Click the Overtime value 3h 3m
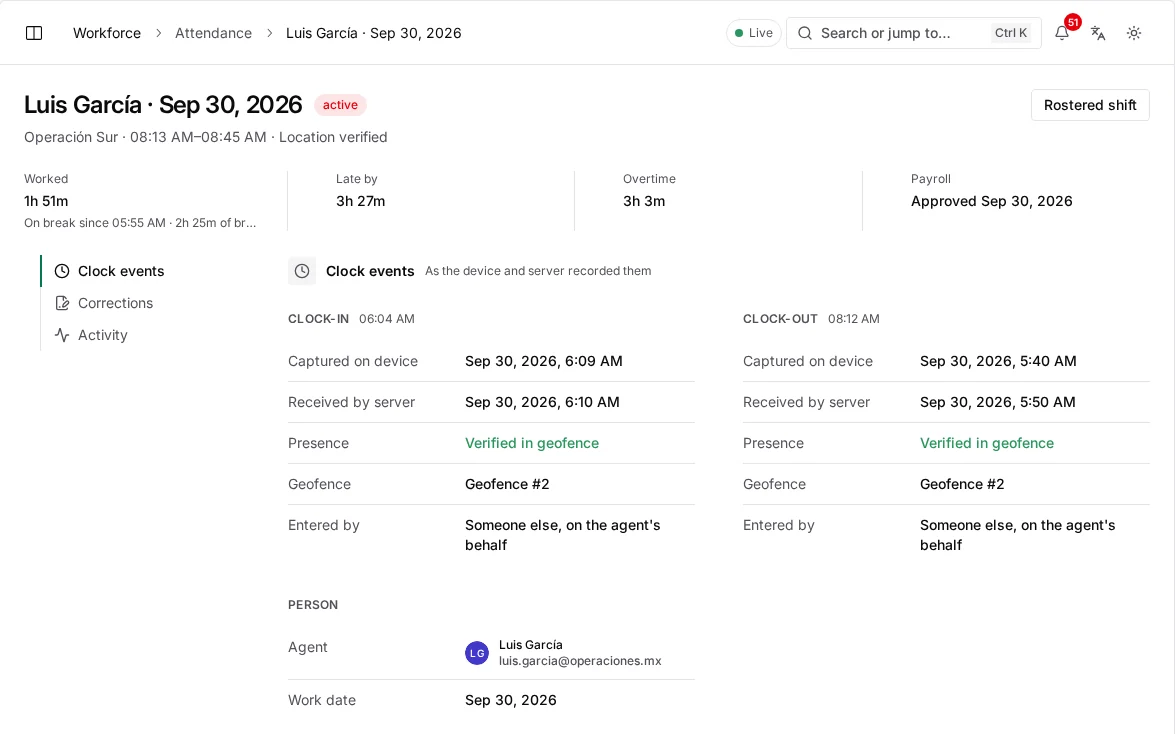The image size is (1175, 734). [x=644, y=201]
